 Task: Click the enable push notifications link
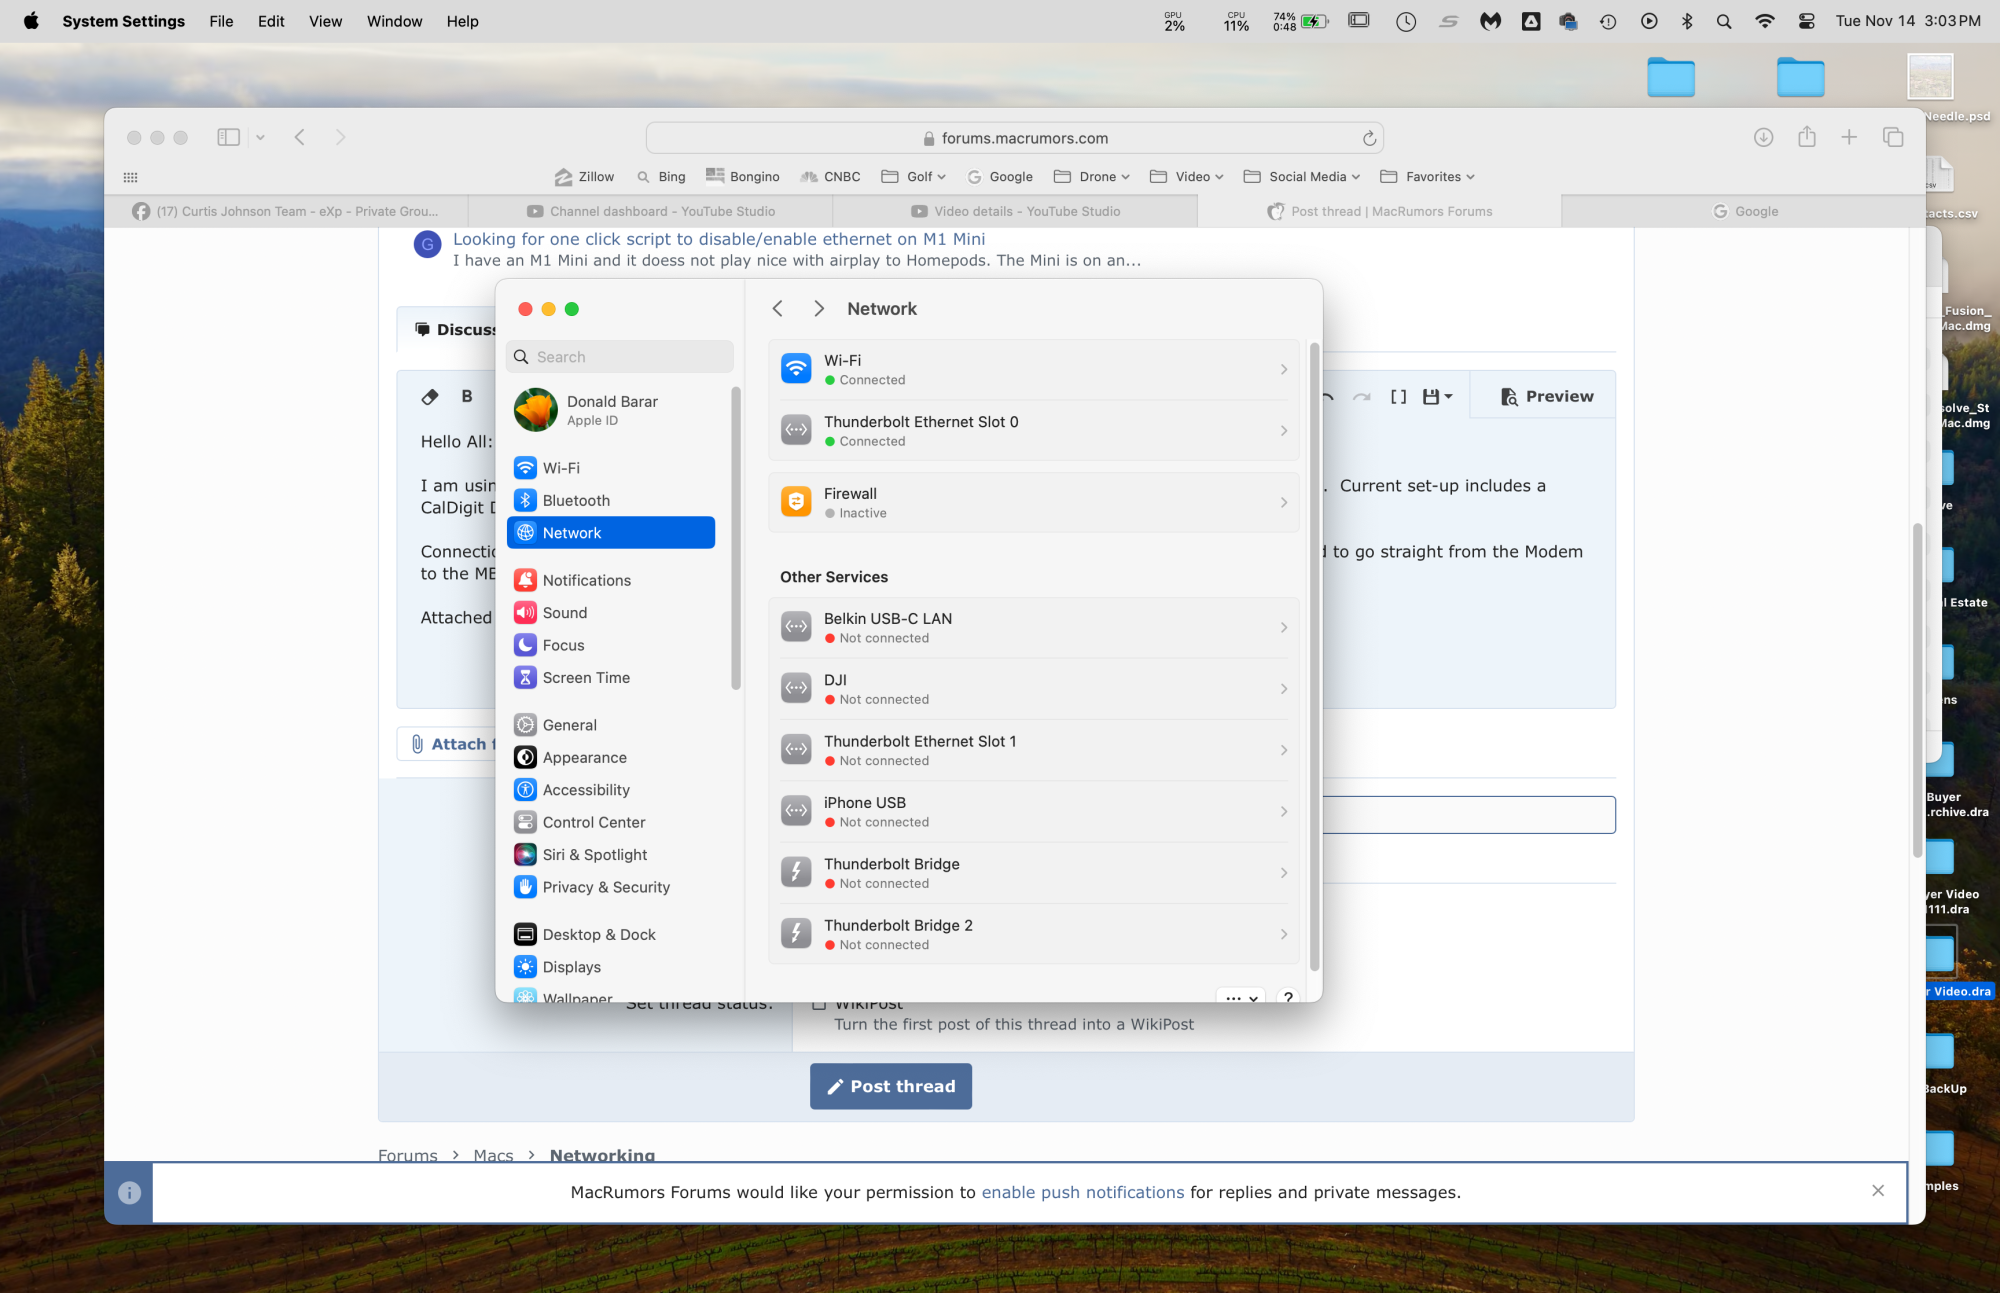(1082, 1192)
